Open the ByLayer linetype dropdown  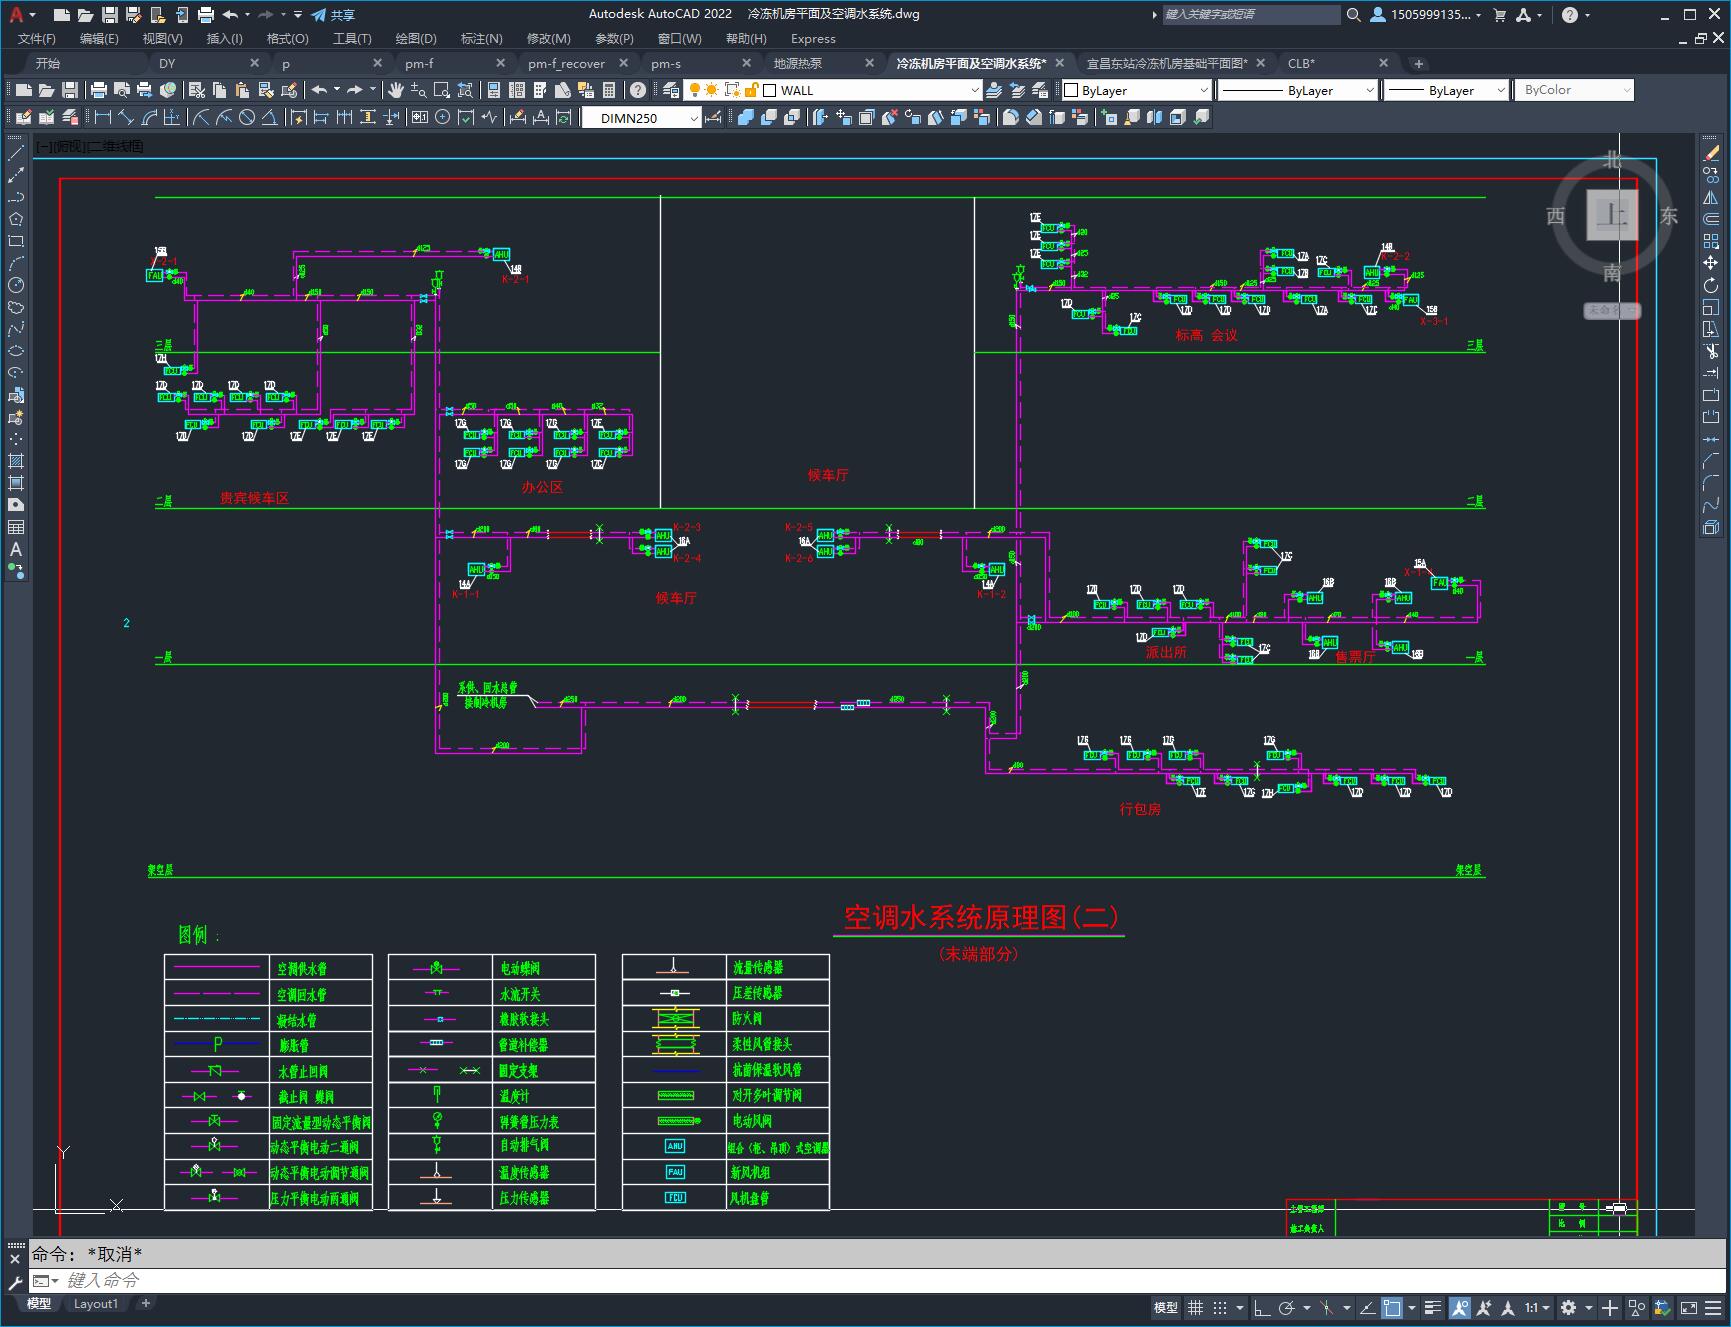point(1369,90)
